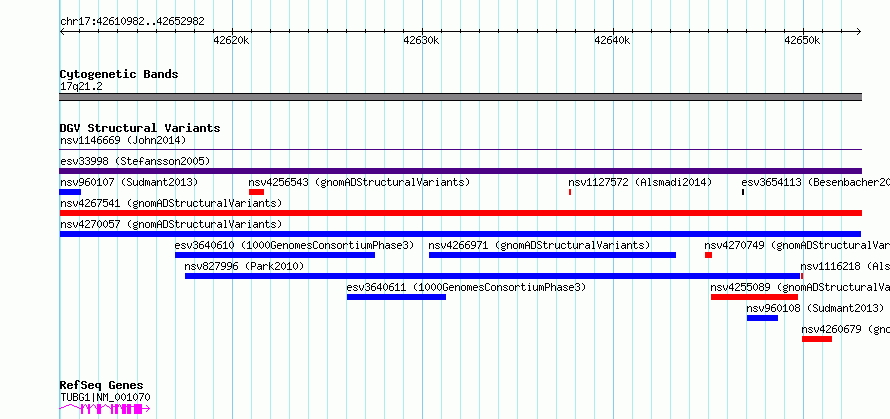Click the nsv4266971 gnomAD variant label

539,245
